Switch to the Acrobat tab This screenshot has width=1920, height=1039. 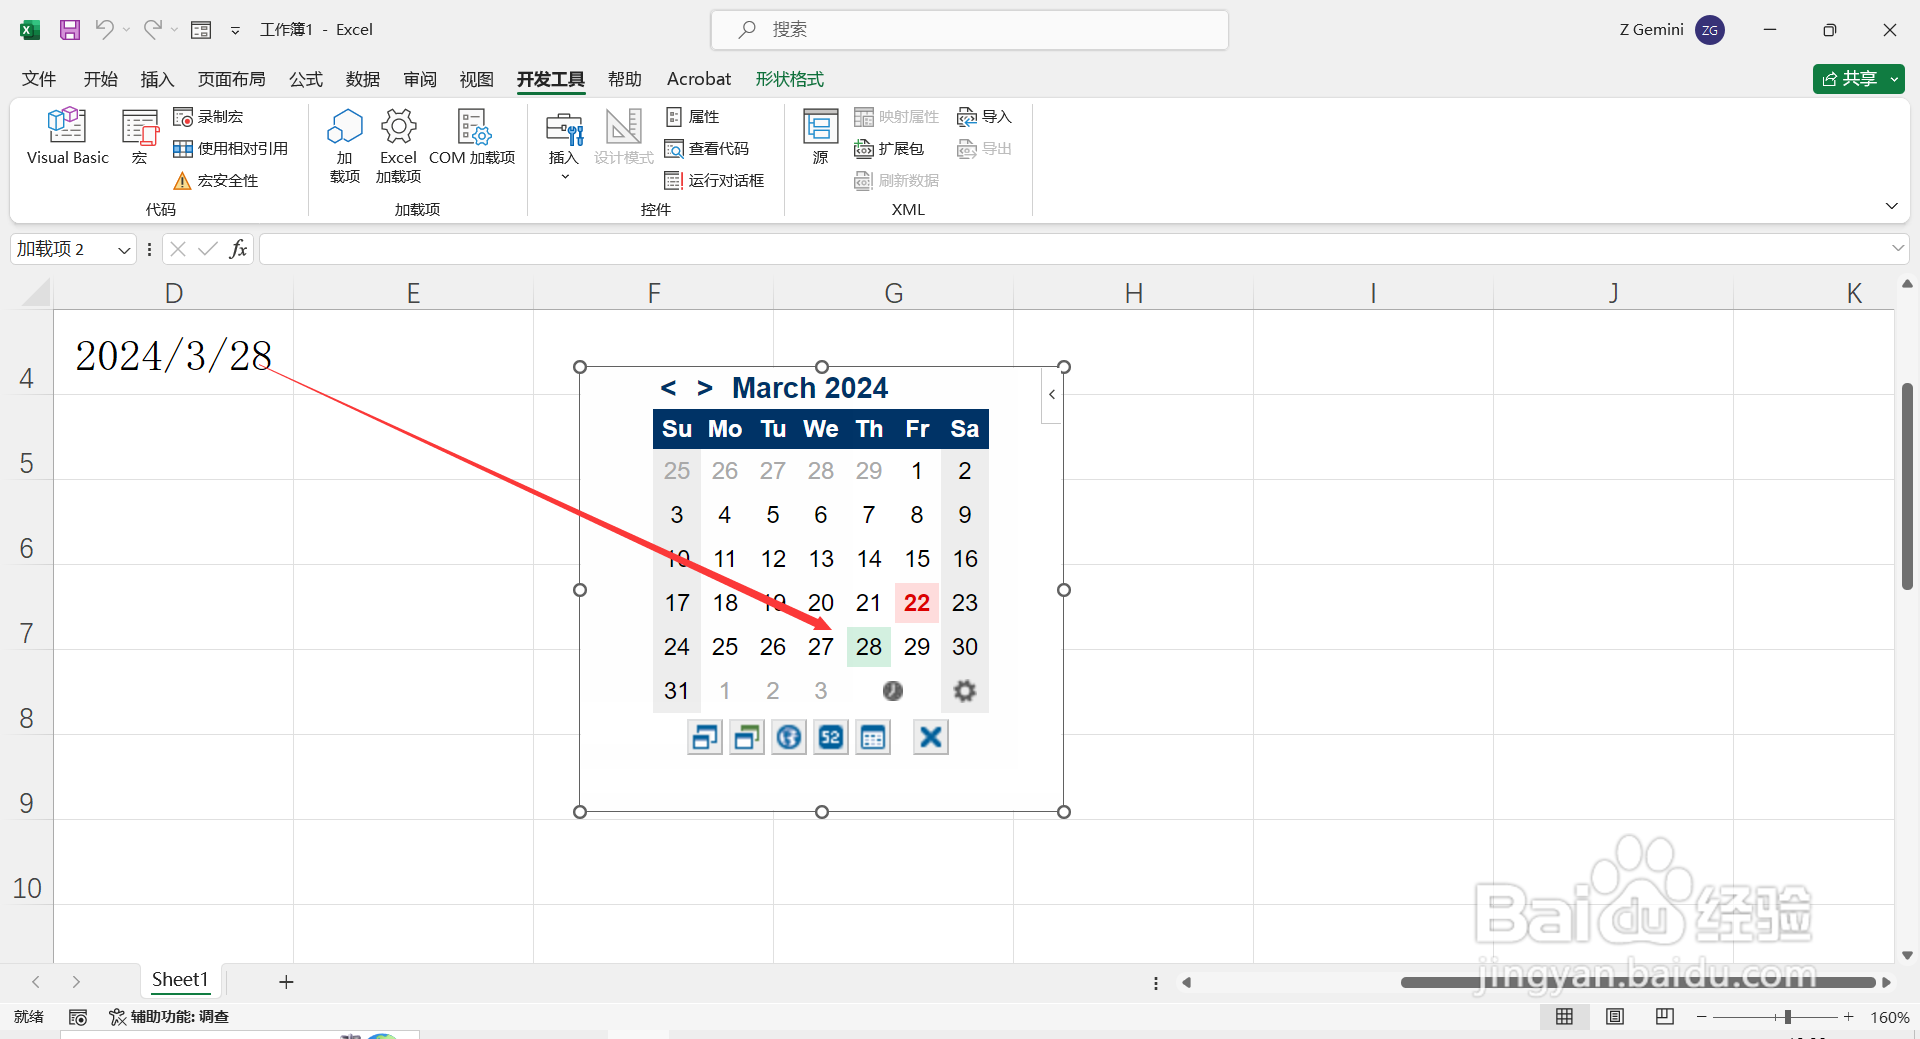point(699,79)
